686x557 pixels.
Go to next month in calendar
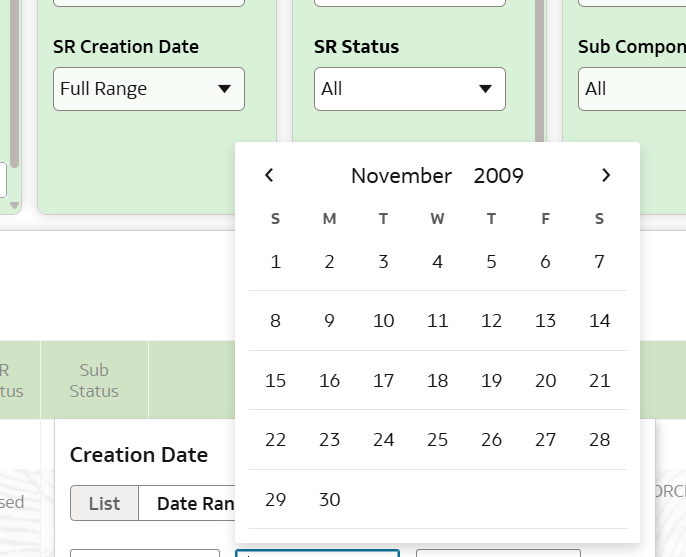coord(606,175)
